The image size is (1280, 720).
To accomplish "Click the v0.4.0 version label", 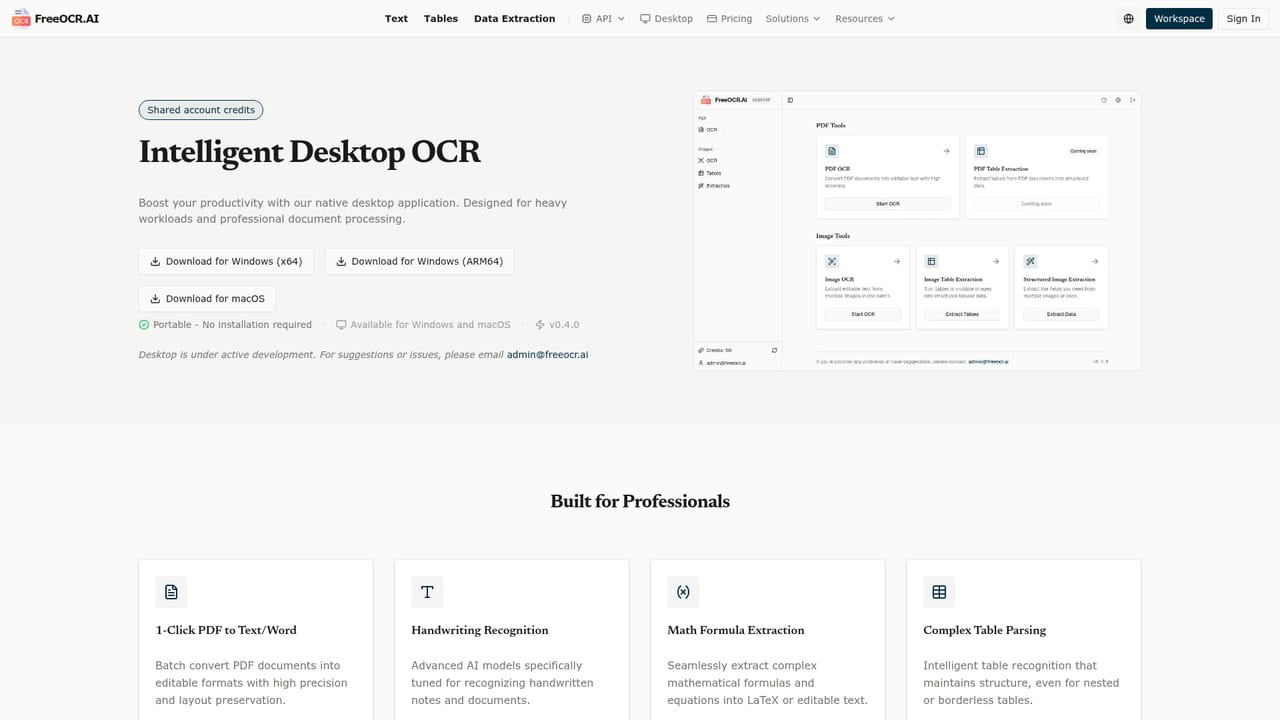I will click(x=564, y=324).
